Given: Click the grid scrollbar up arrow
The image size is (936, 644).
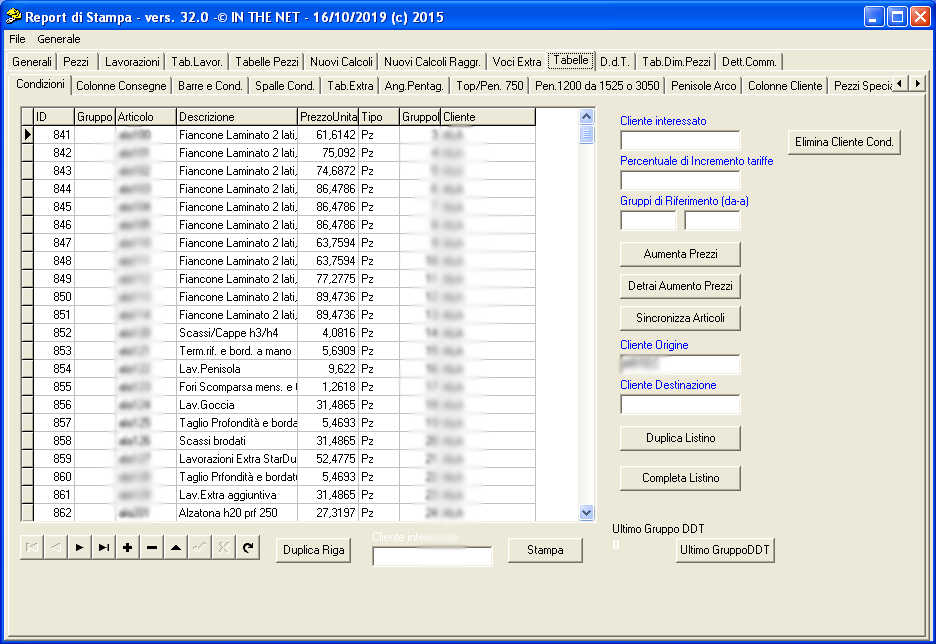Looking at the screenshot, I should click(x=586, y=116).
